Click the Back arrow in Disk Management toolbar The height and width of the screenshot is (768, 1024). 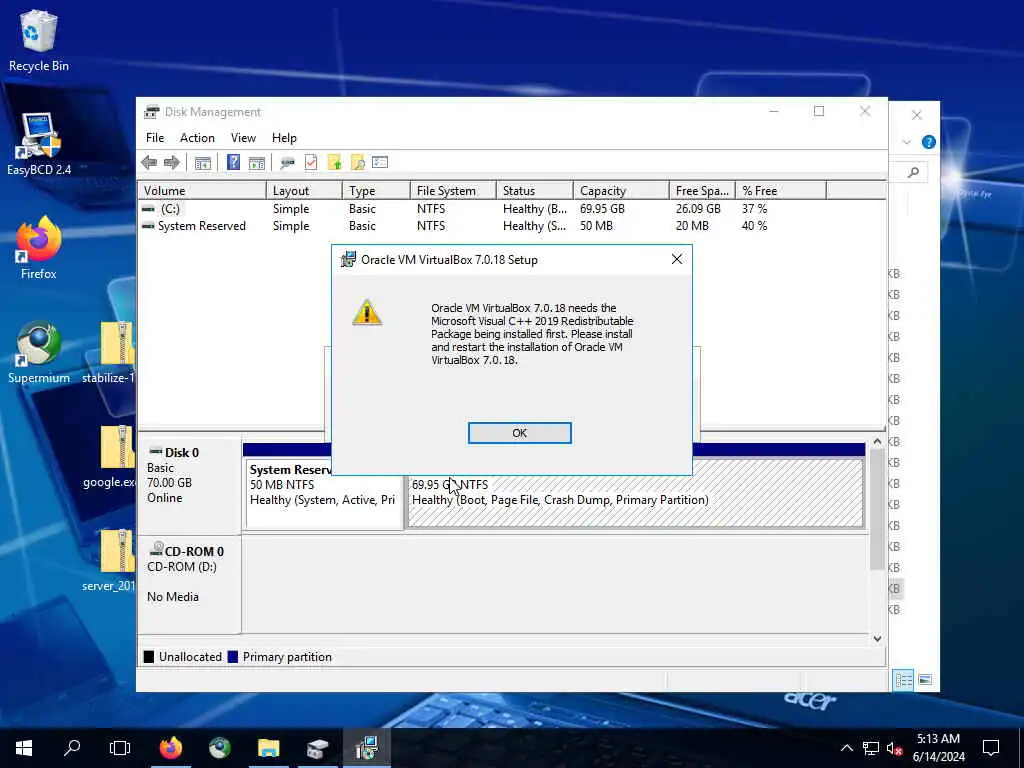point(150,163)
